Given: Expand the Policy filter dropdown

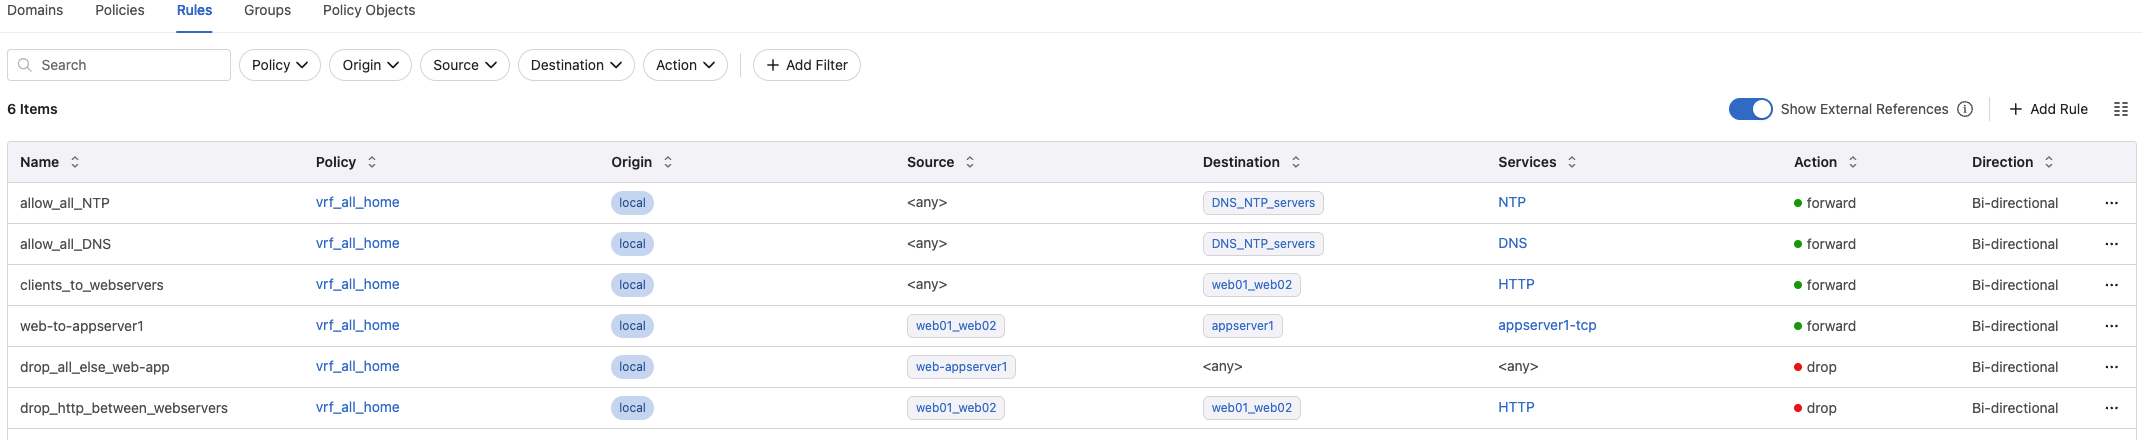Looking at the screenshot, I should point(279,65).
